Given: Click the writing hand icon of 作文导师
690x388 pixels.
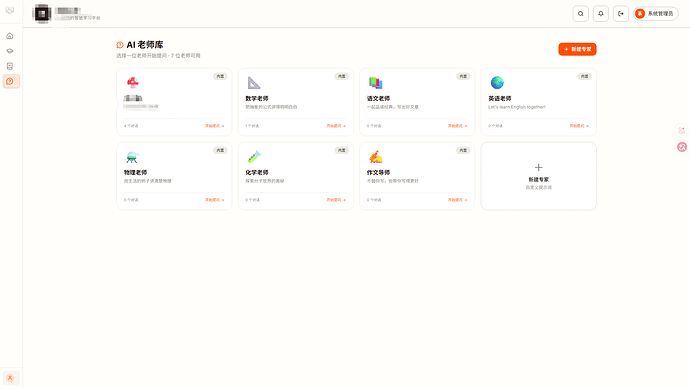Looking at the screenshot, I should [x=375, y=157].
